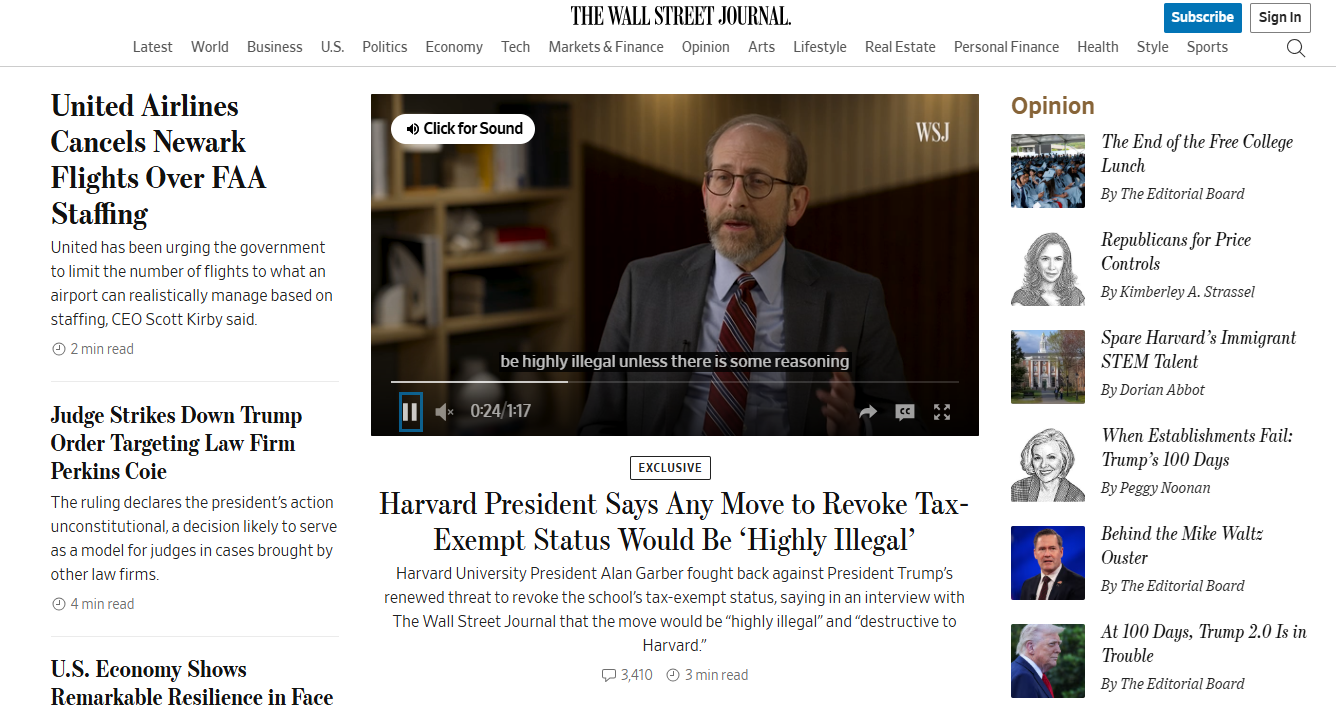Open the Tech navigation item

516,47
